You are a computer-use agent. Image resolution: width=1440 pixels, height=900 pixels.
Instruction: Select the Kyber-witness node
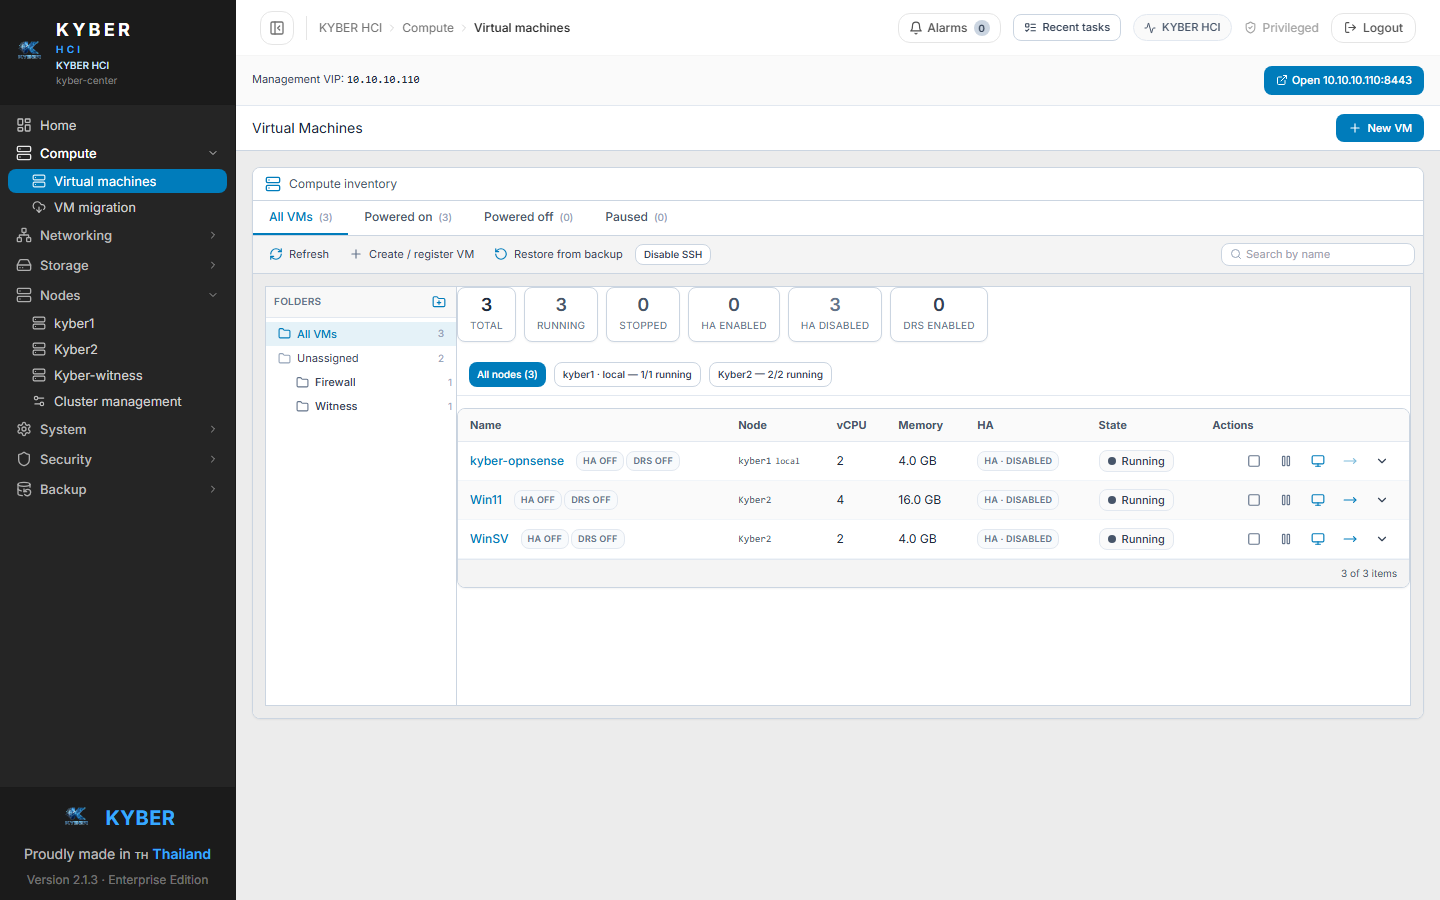pos(118,375)
